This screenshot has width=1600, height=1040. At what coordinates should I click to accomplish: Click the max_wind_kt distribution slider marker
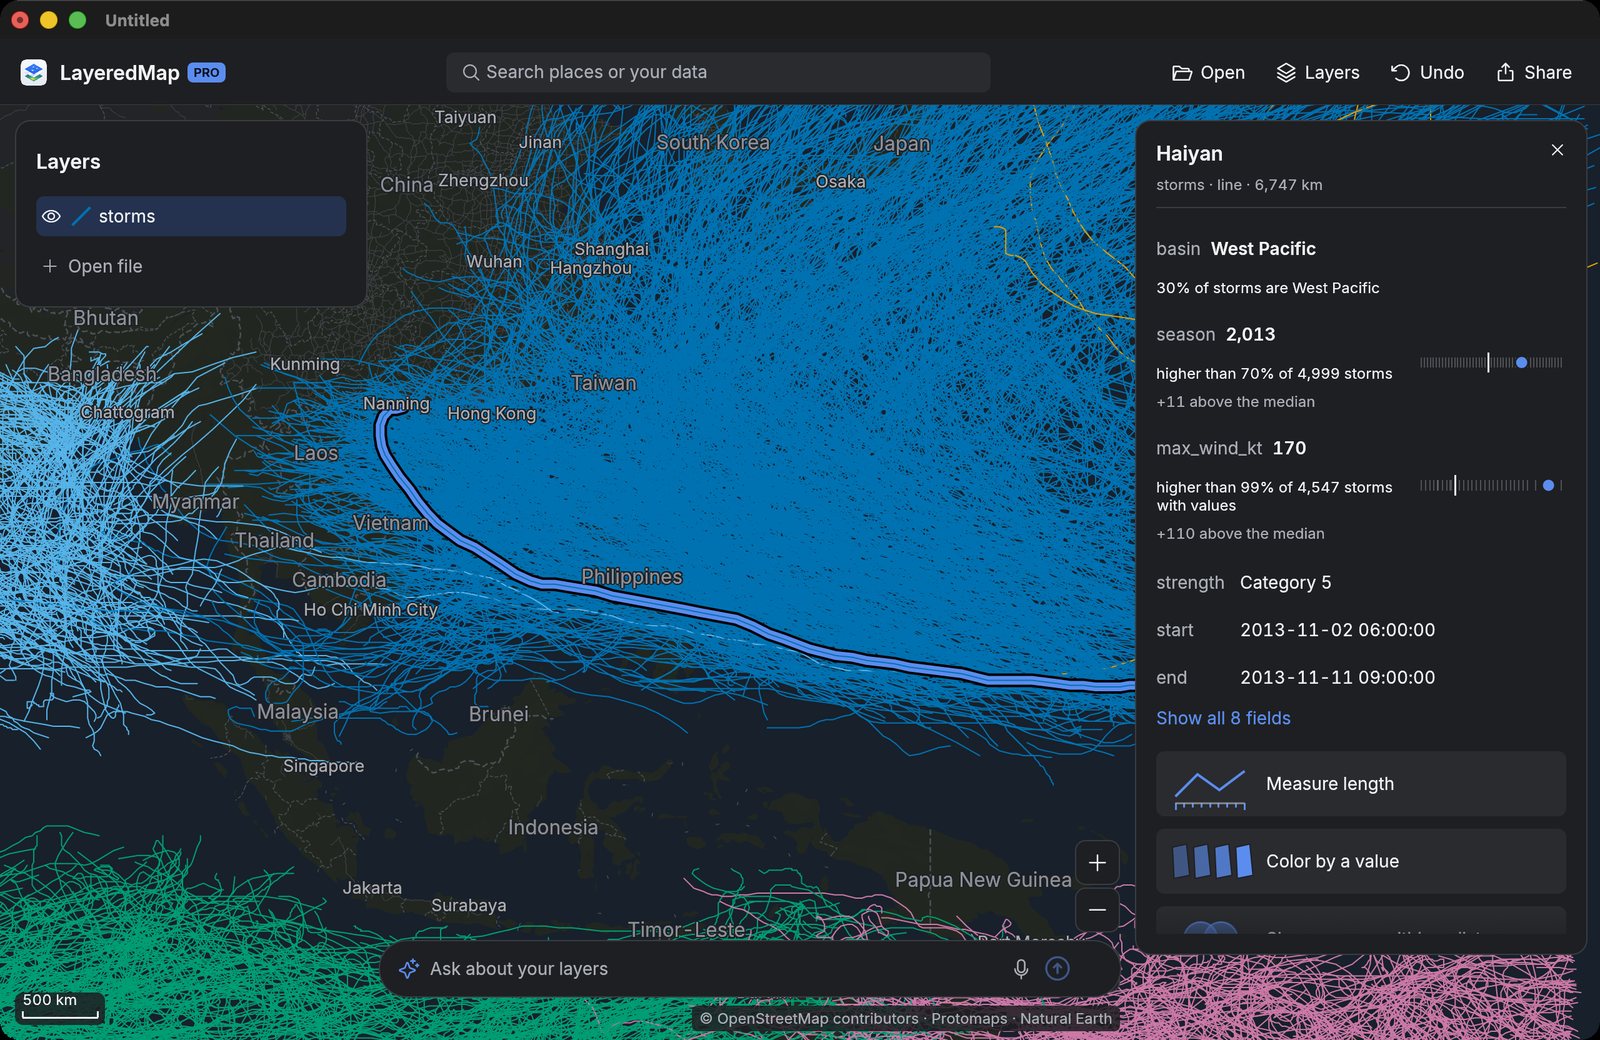(1548, 485)
